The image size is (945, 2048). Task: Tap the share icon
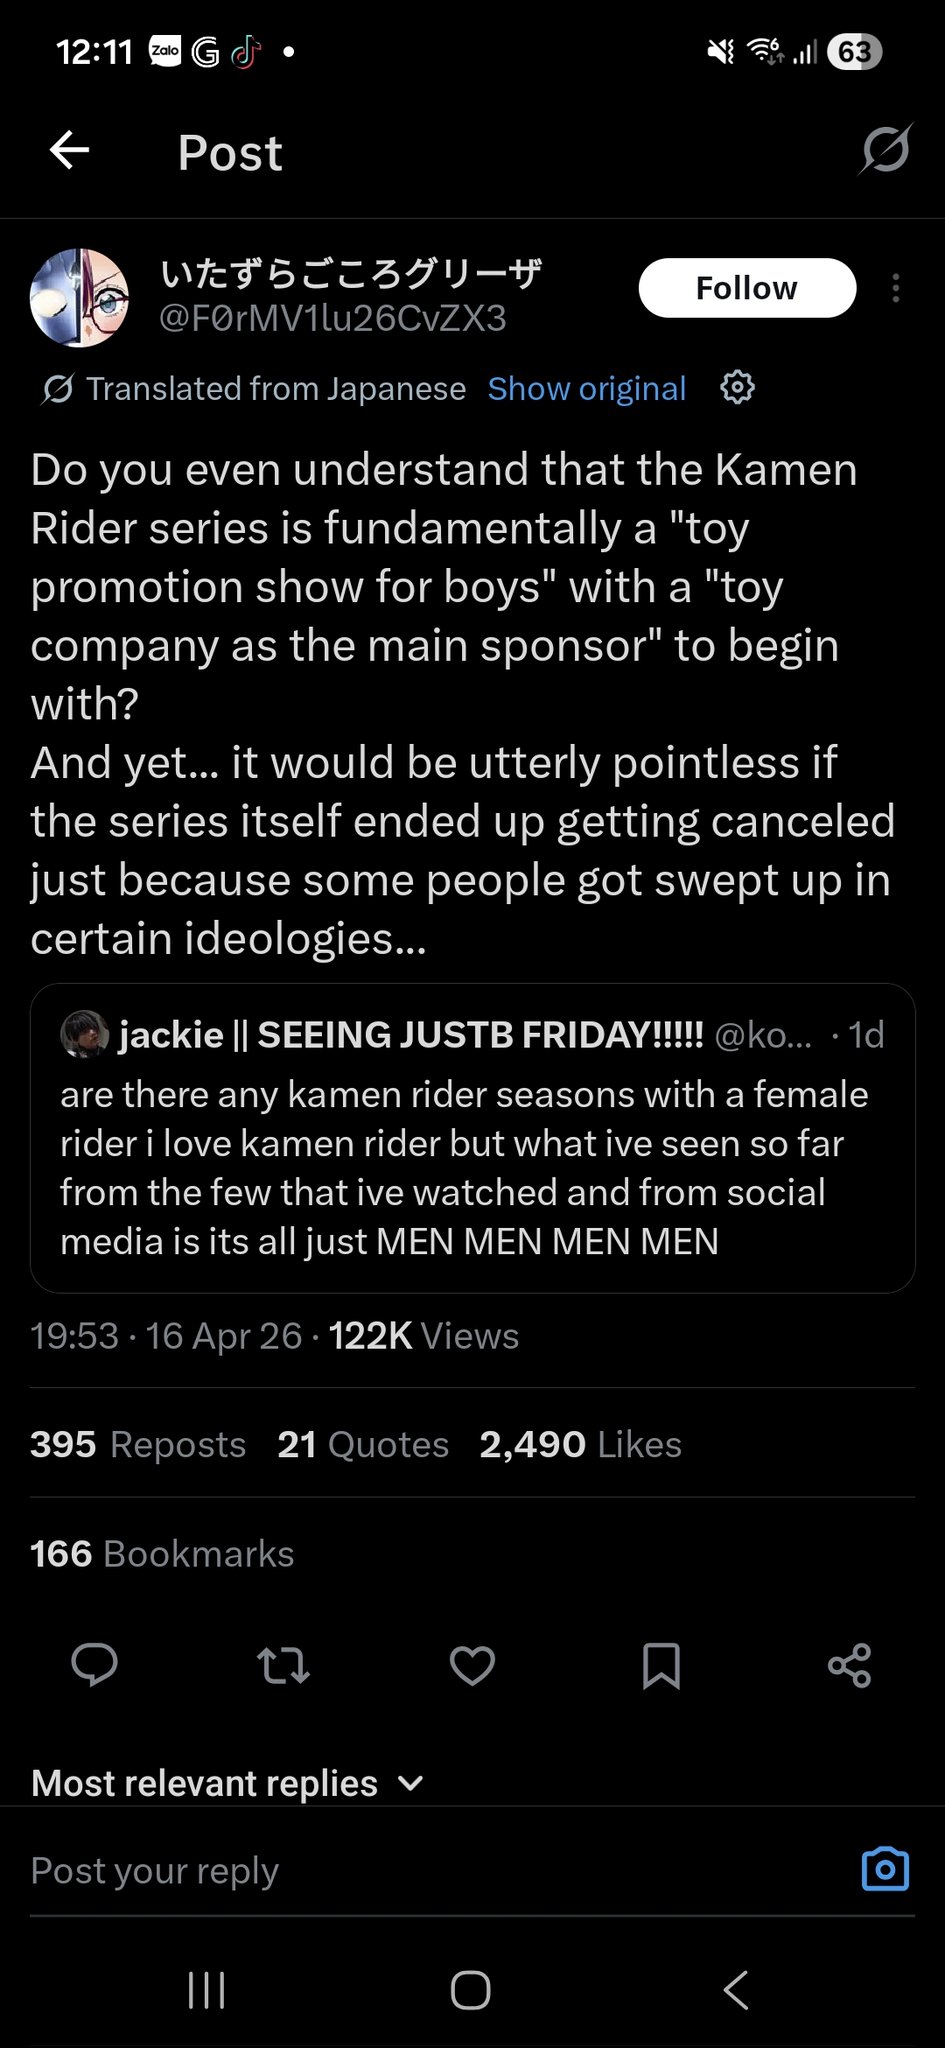coord(849,1666)
